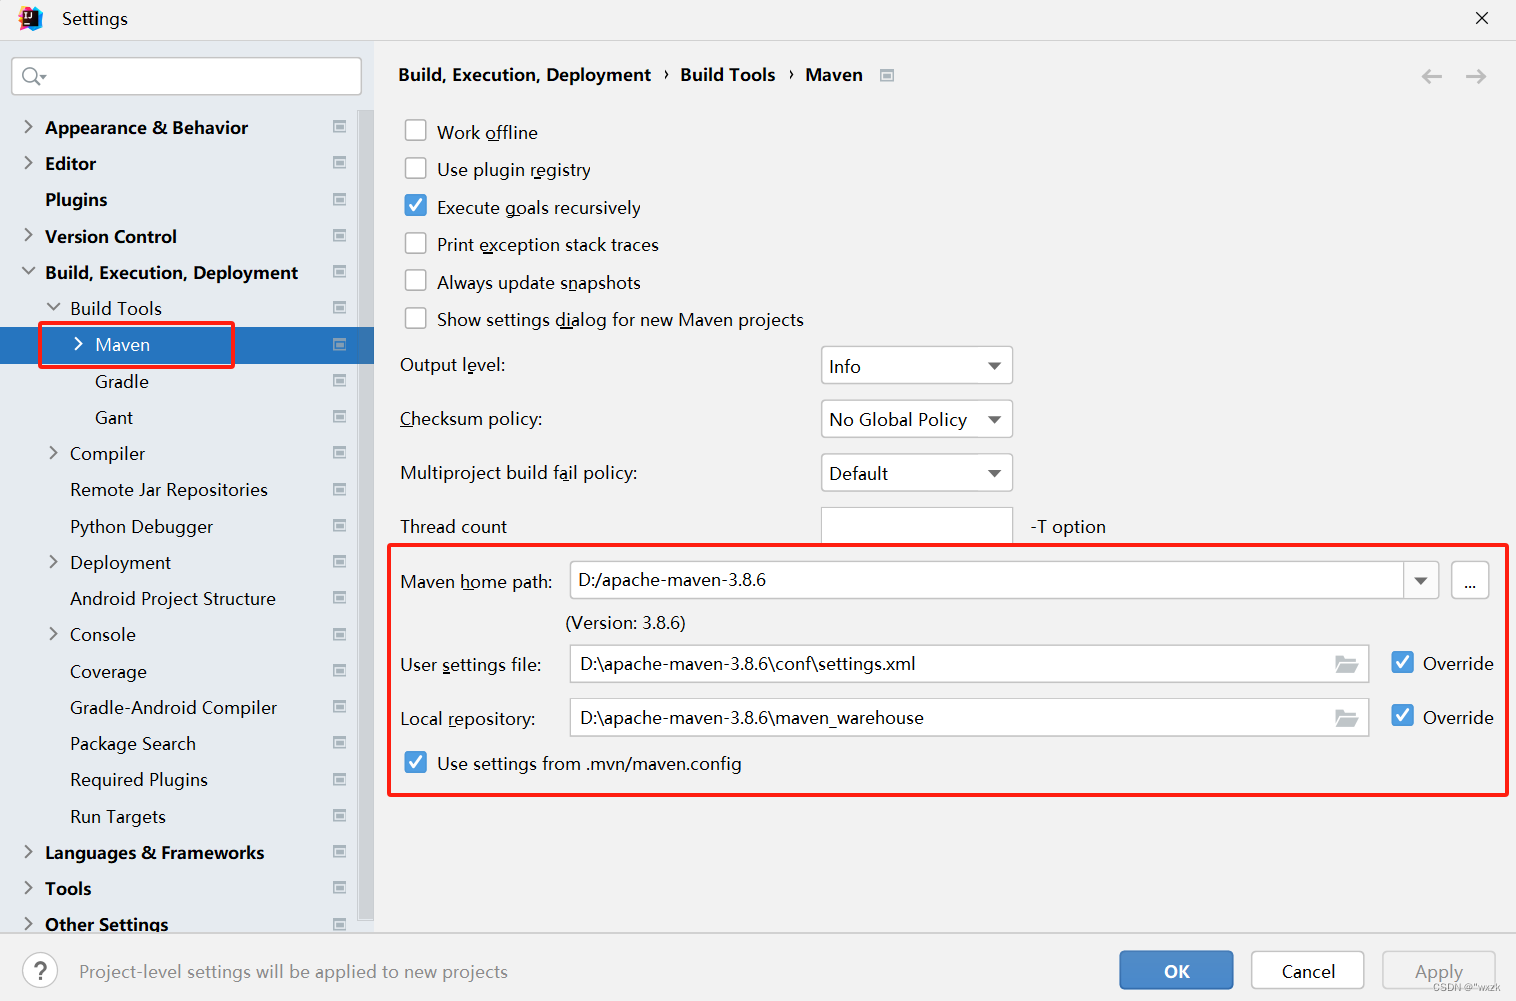Click Build Tools in the breadcrumb
The height and width of the screenshot is (1001, 1516).
click(728, 75)
